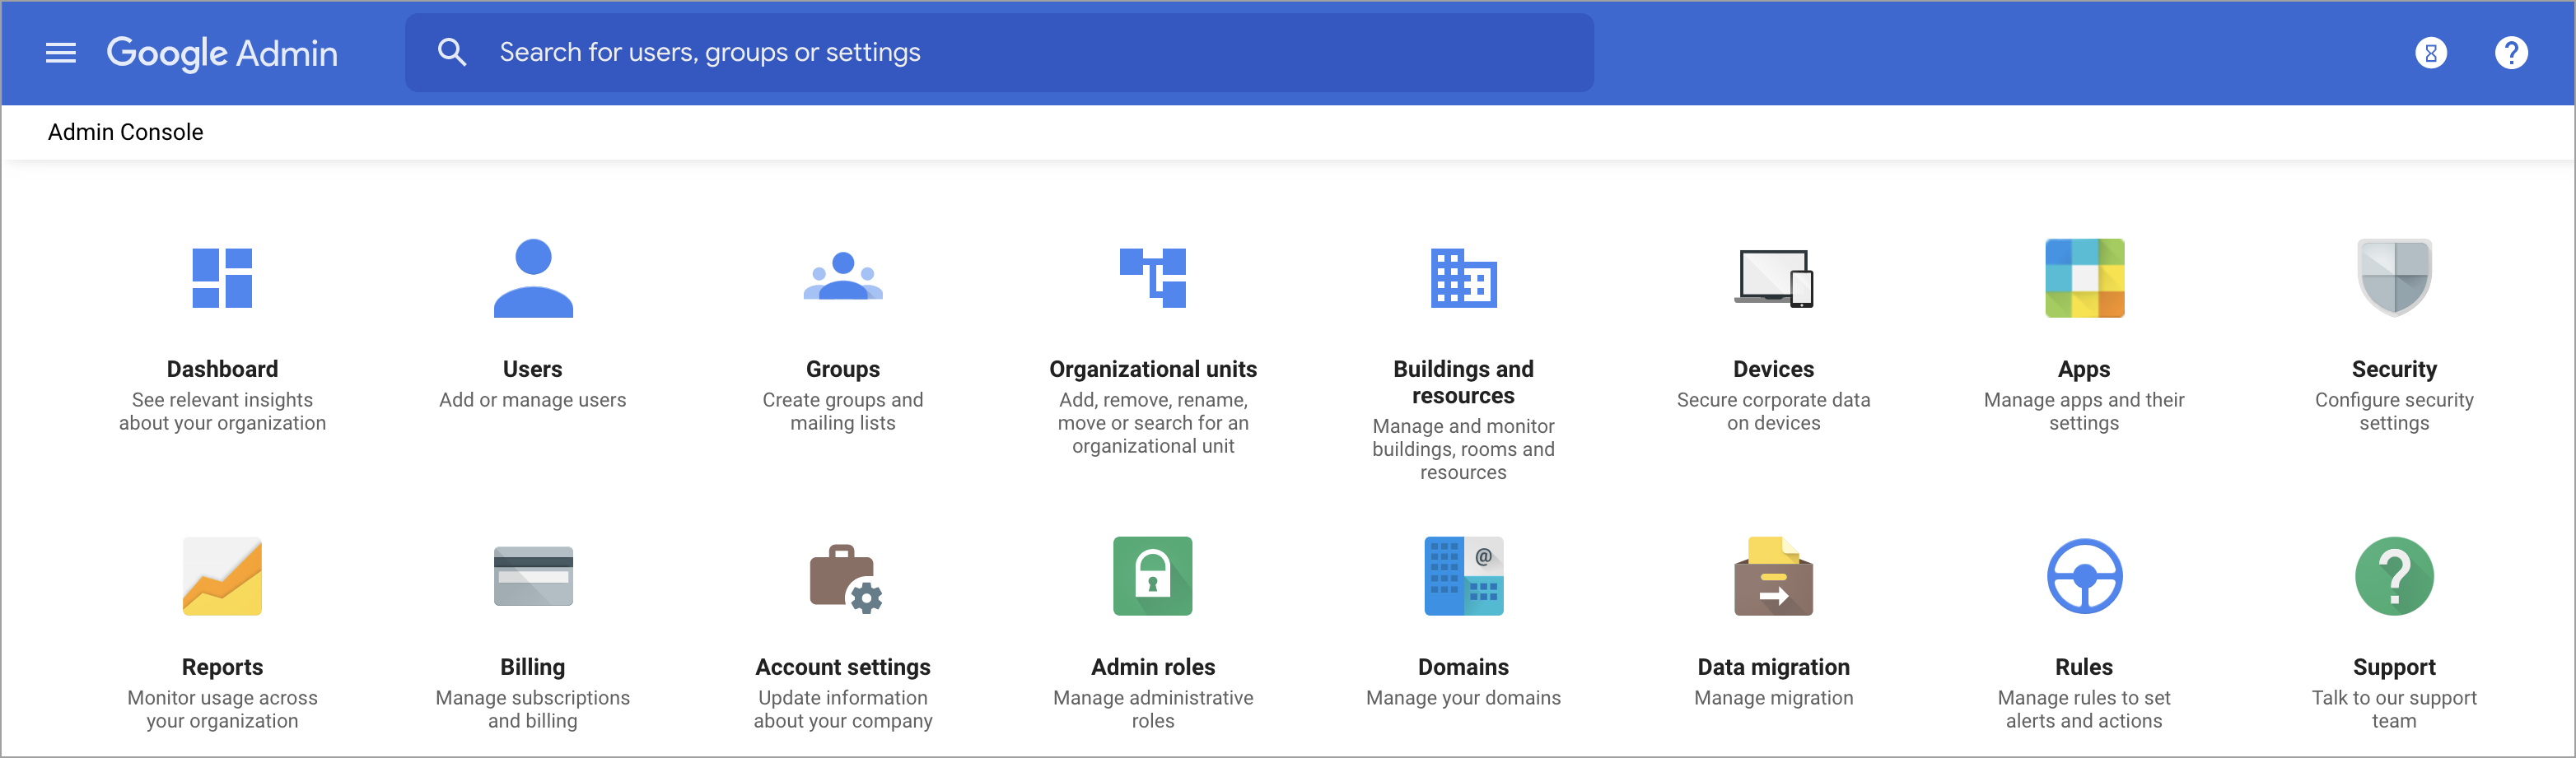Open the colorful Apps icon
The width and height of the screenshot is (2576, 758).
click(2084, 278)
